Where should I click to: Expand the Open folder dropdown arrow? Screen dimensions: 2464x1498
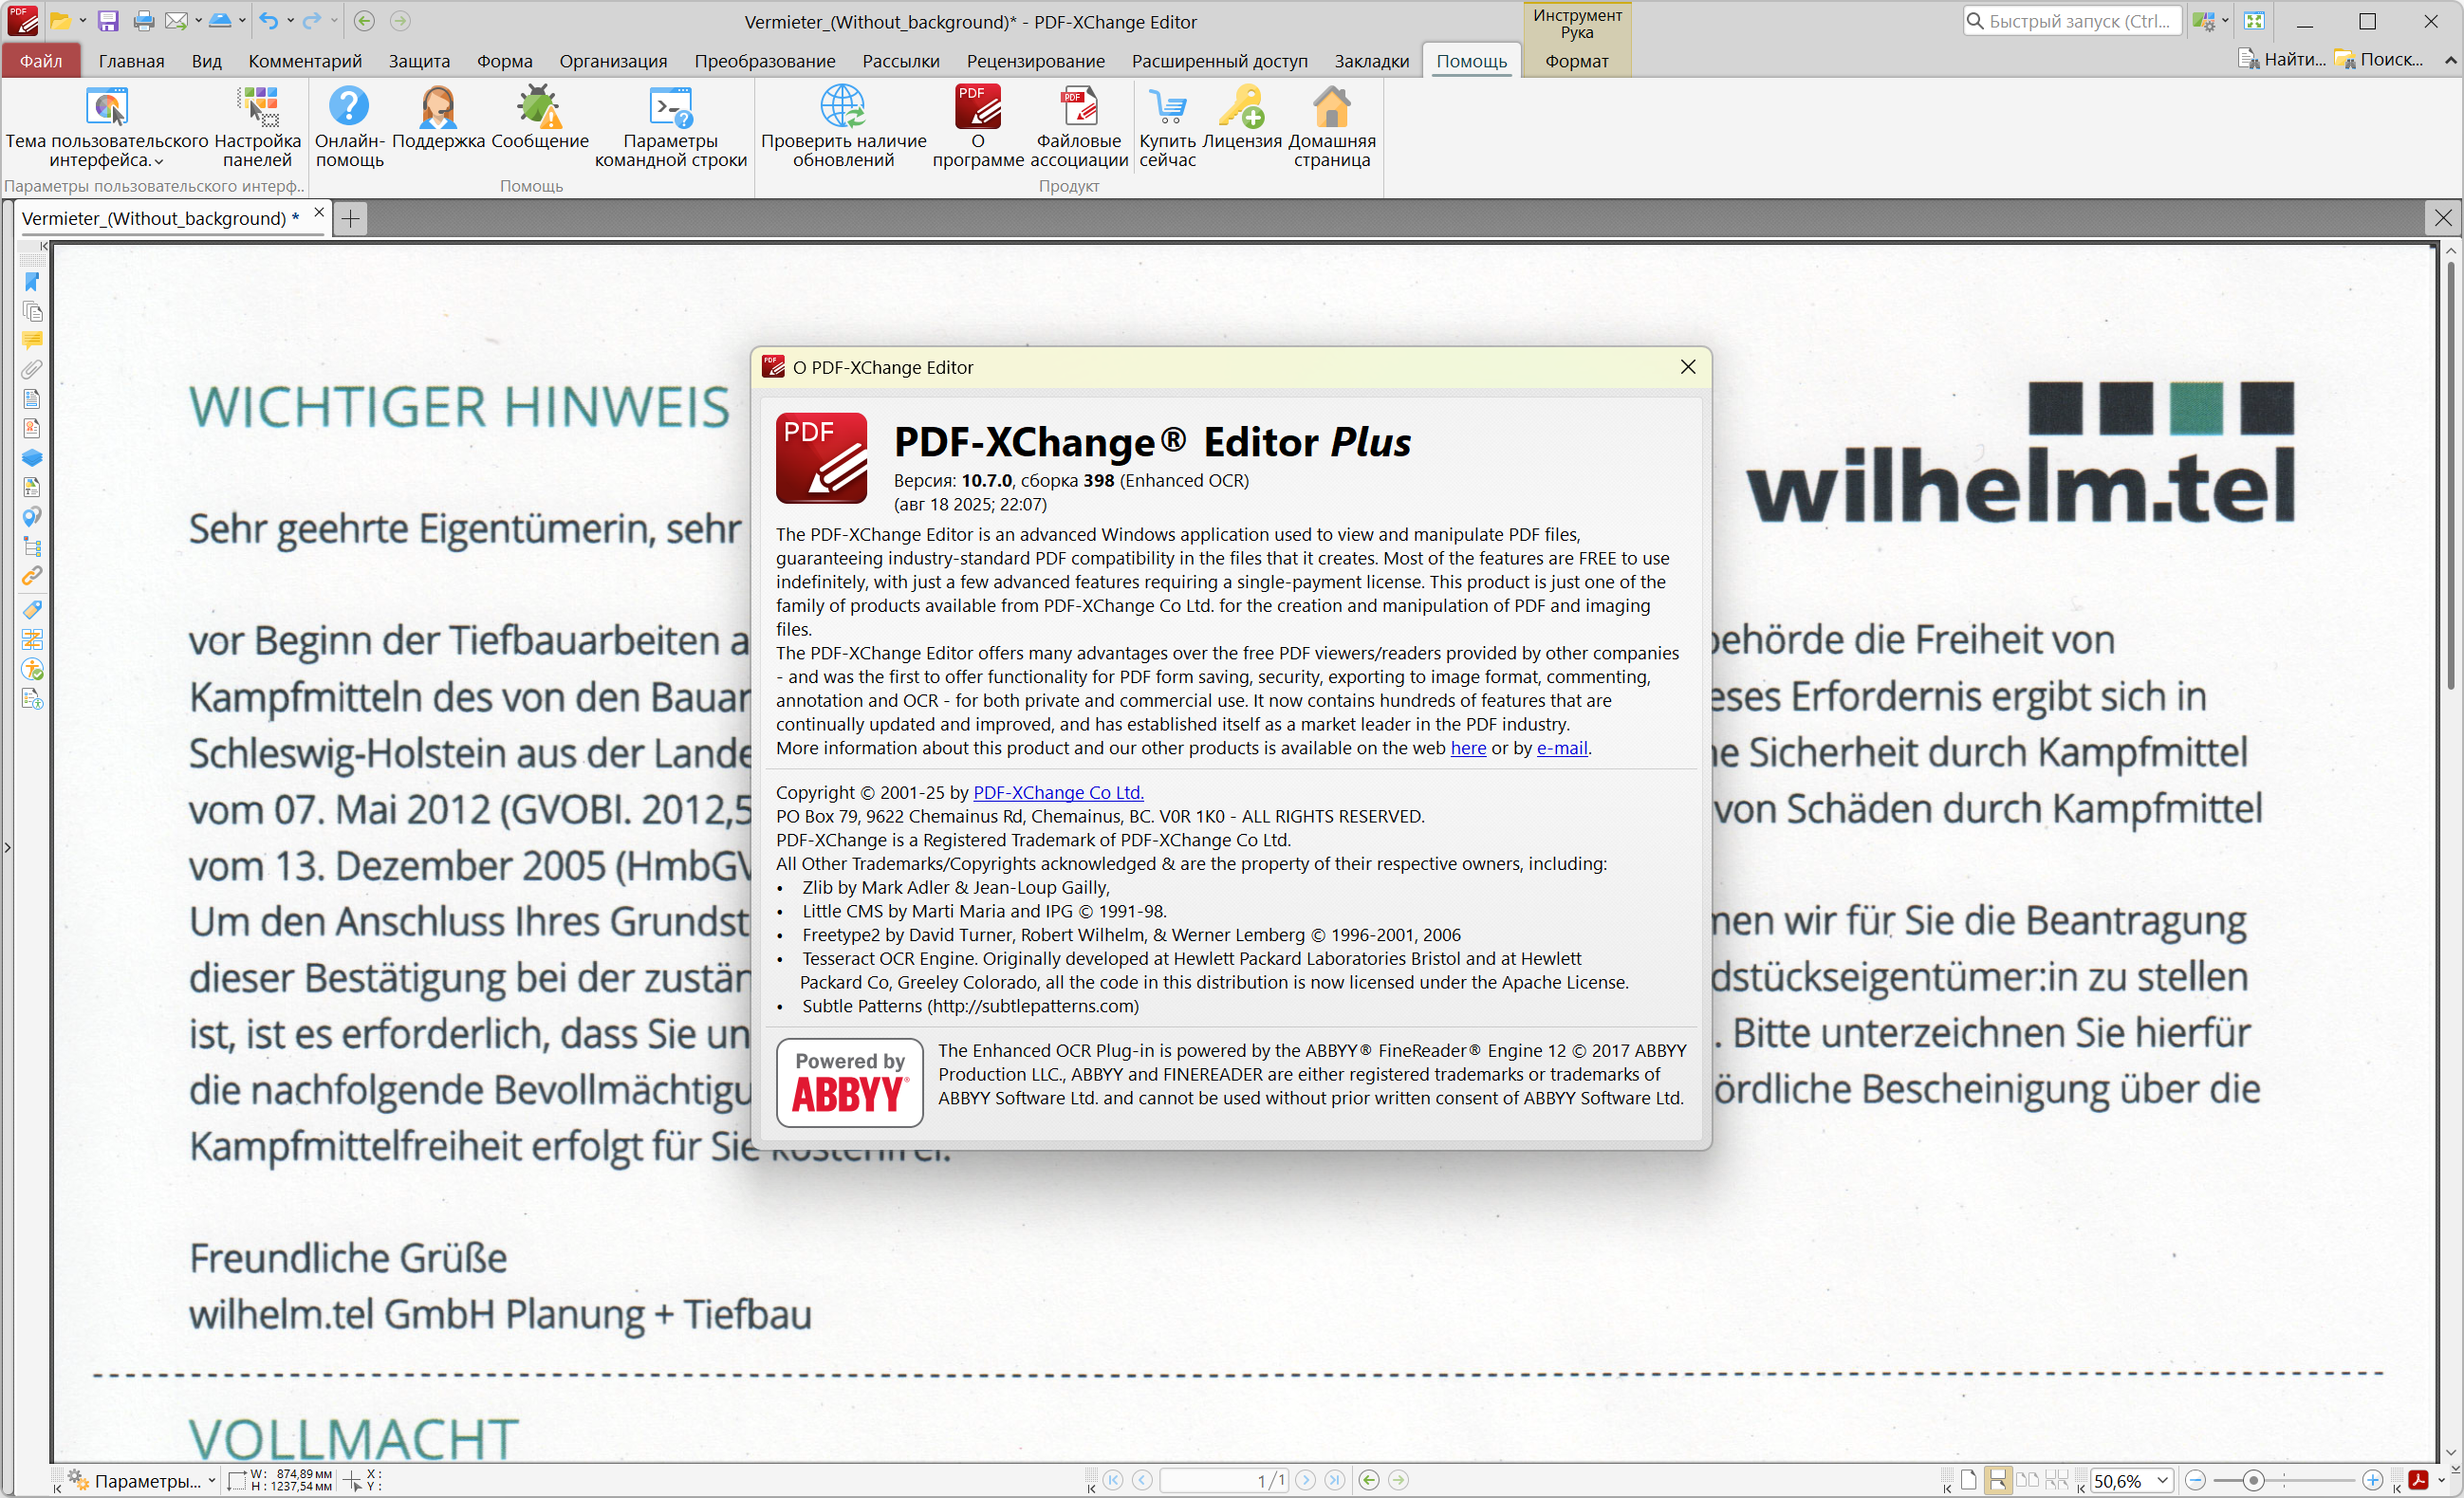83,20
